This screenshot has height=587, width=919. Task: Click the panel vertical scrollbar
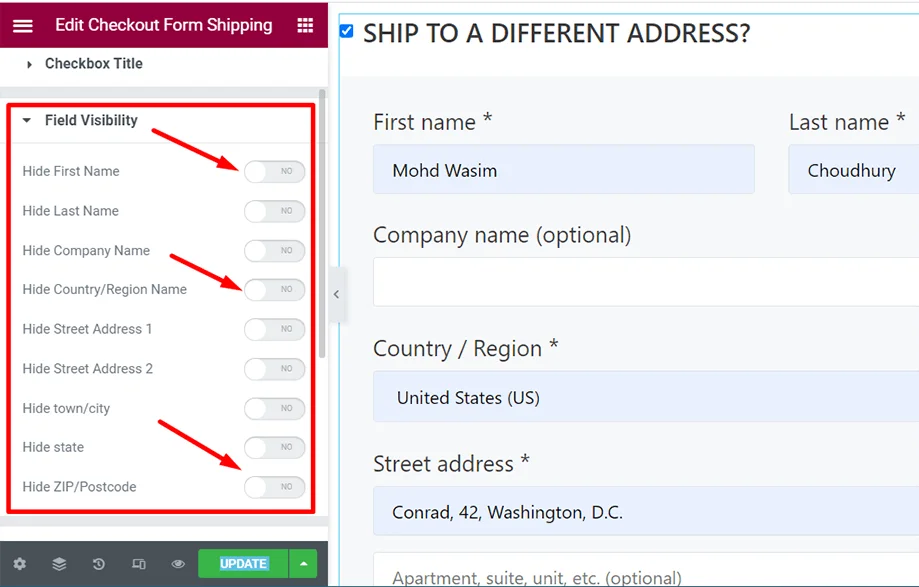coord(322,224)
